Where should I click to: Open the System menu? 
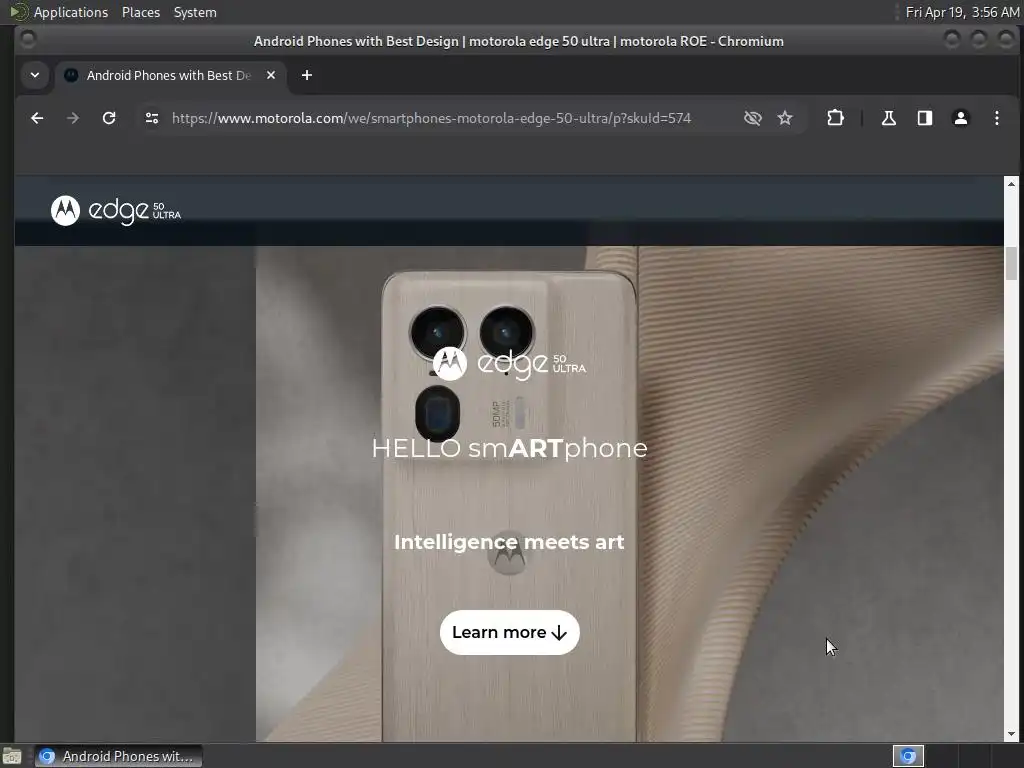(x=195, y=12)
